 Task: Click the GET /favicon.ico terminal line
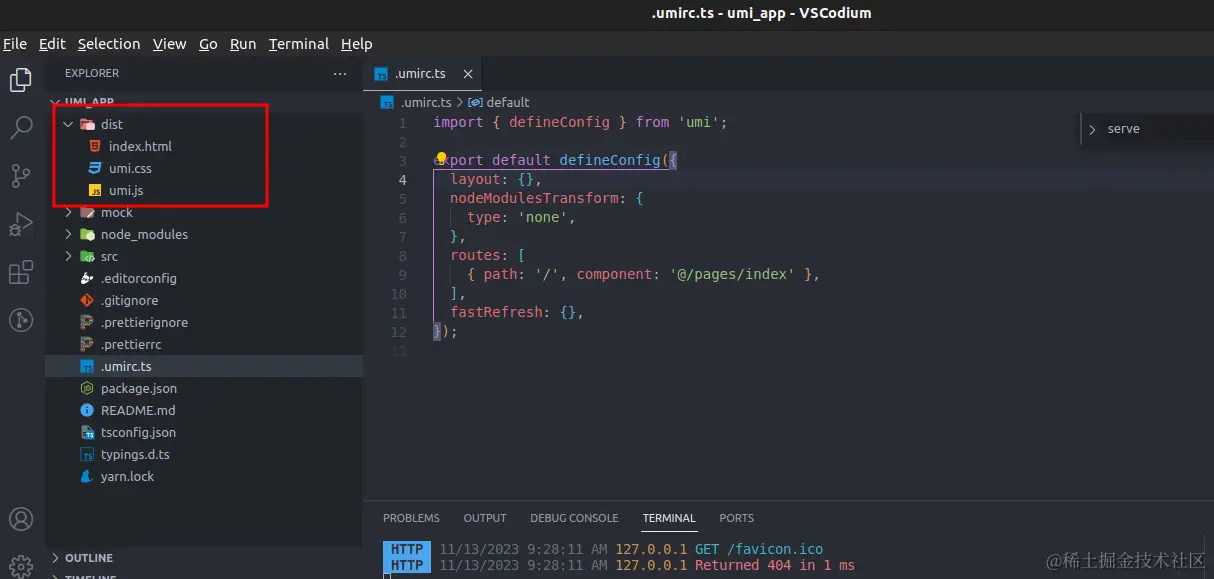click(757, 549)
